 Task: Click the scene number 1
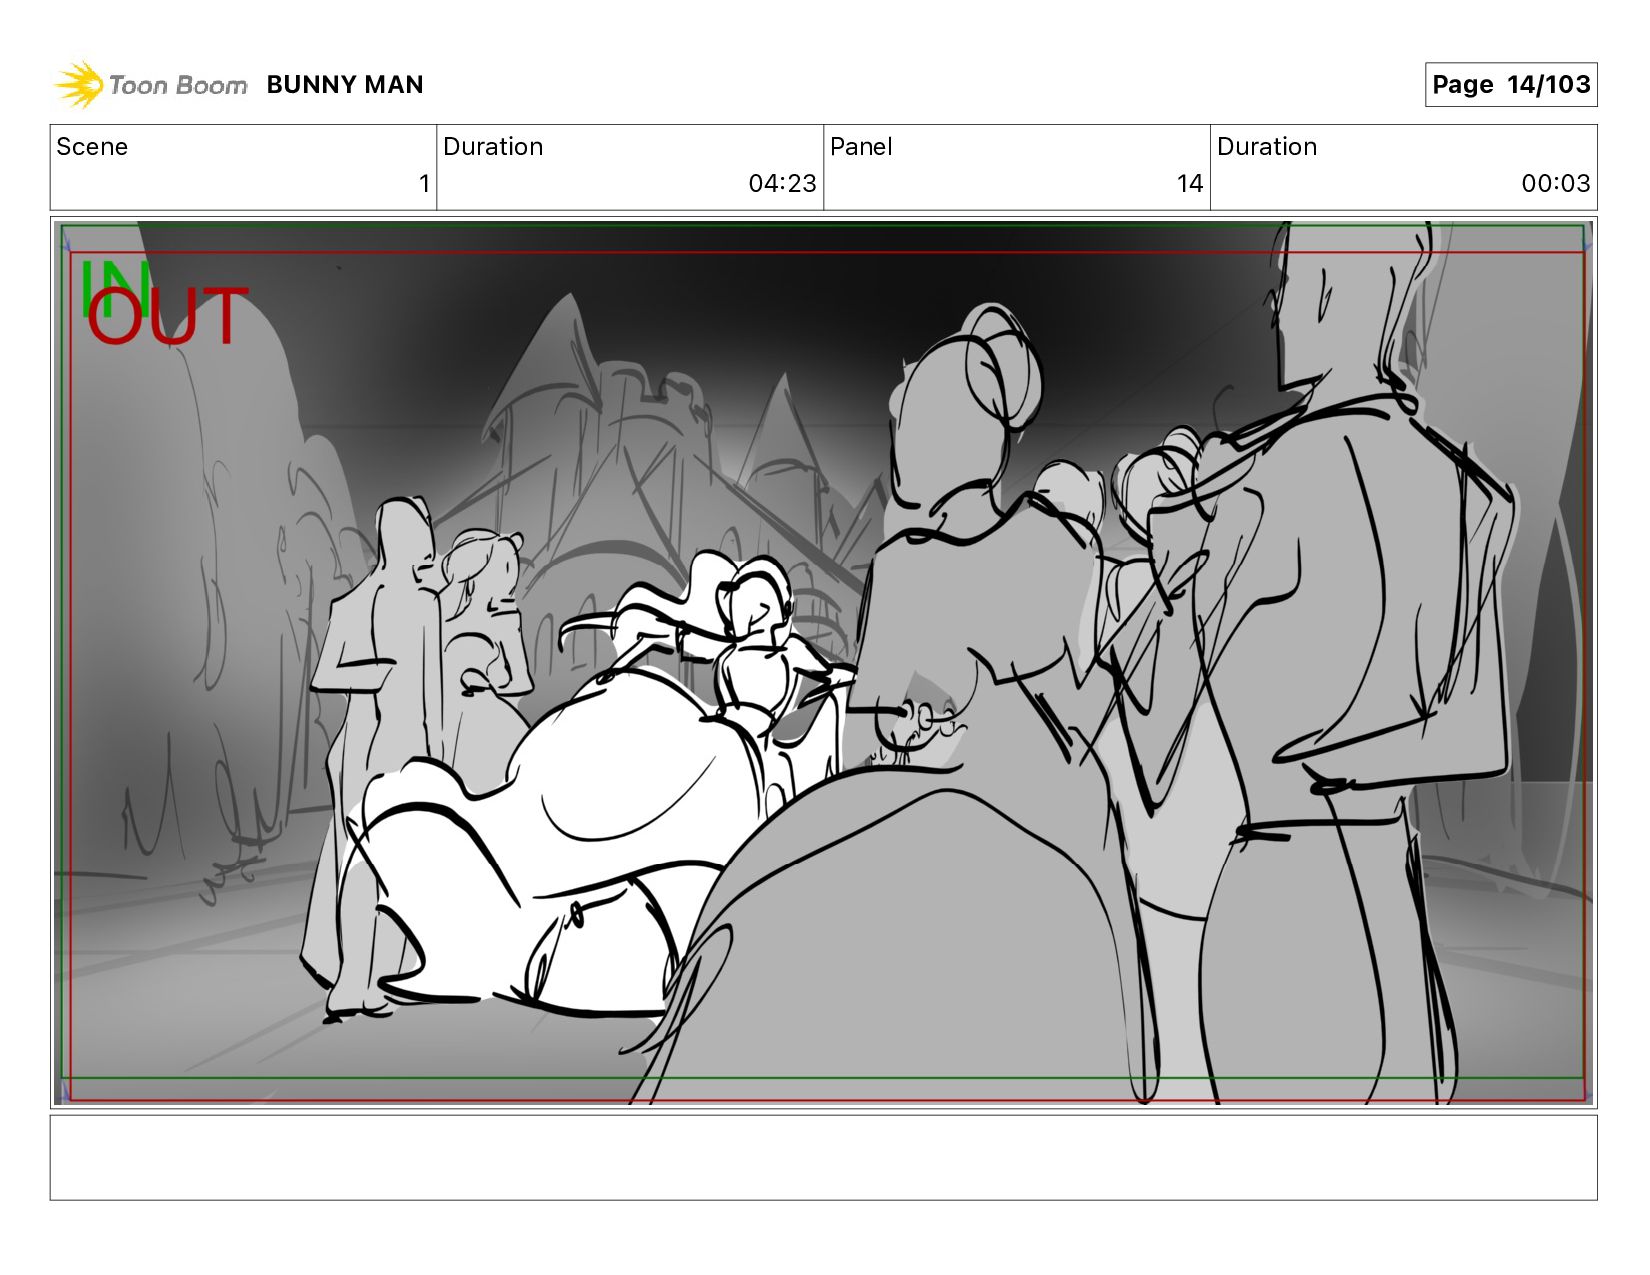click(x=424, y=184)
